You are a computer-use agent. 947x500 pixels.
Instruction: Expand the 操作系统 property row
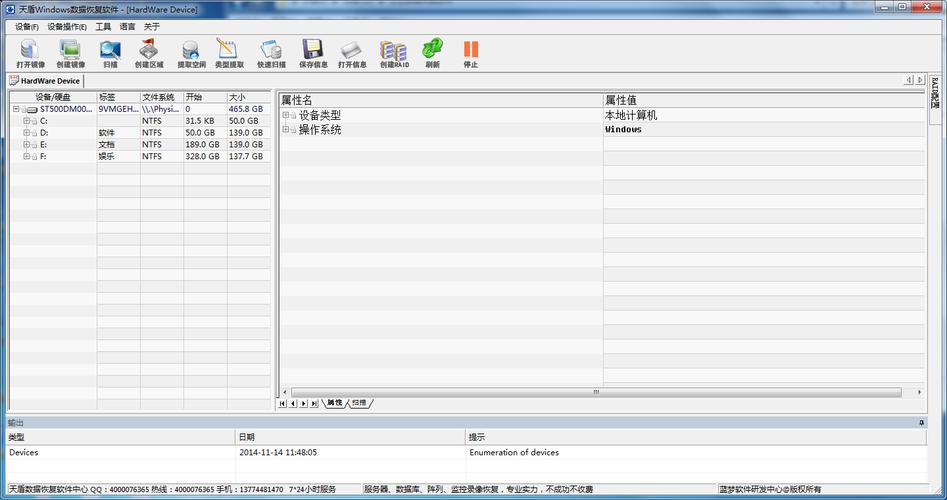pos(285,129)
